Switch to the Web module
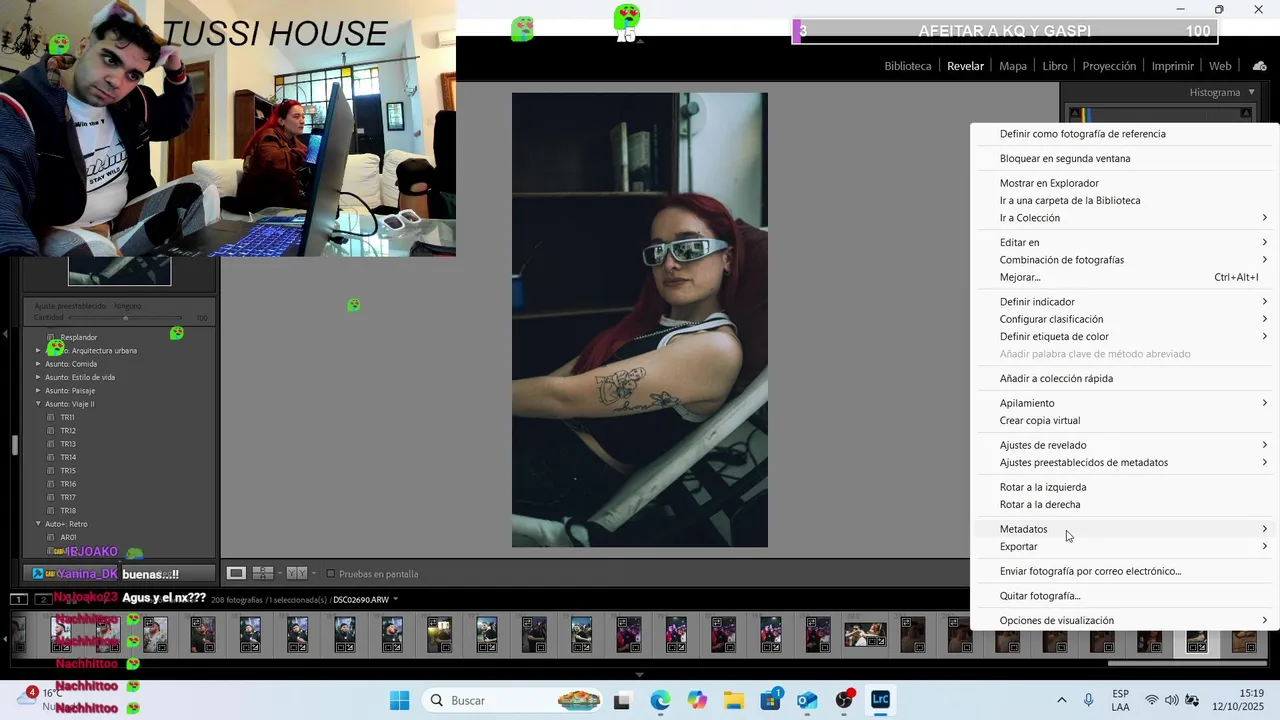Screen dimensions: 1280x720 (x=1220, y=66)
